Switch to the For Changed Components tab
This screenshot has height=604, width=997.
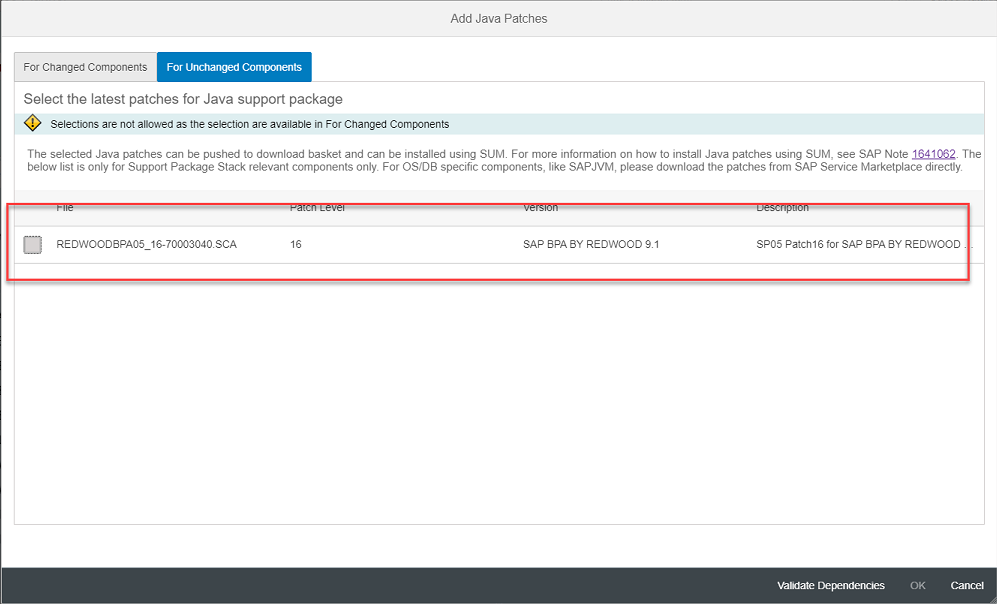click(86, 67)
